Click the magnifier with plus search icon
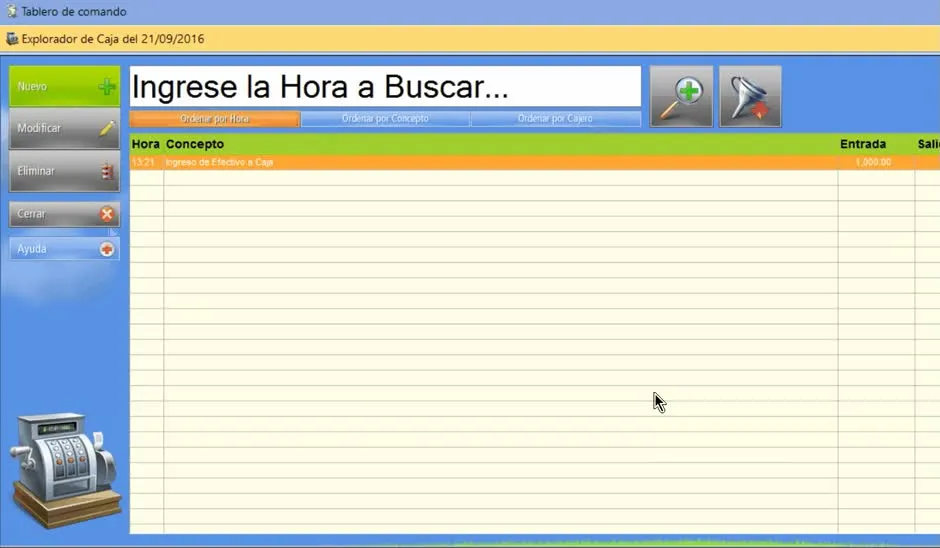Viewport: 940px width, 548px height. [681, 97]
